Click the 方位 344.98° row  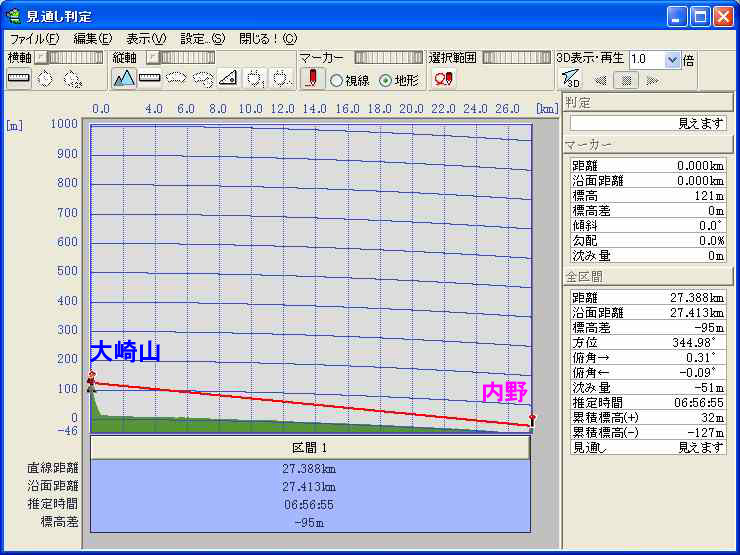point(648,342)
